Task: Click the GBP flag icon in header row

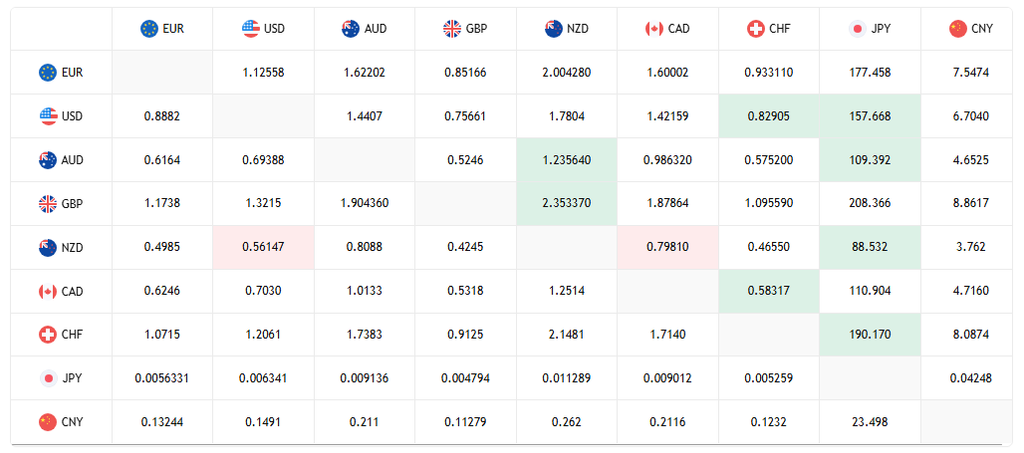Action: (452, 29)
